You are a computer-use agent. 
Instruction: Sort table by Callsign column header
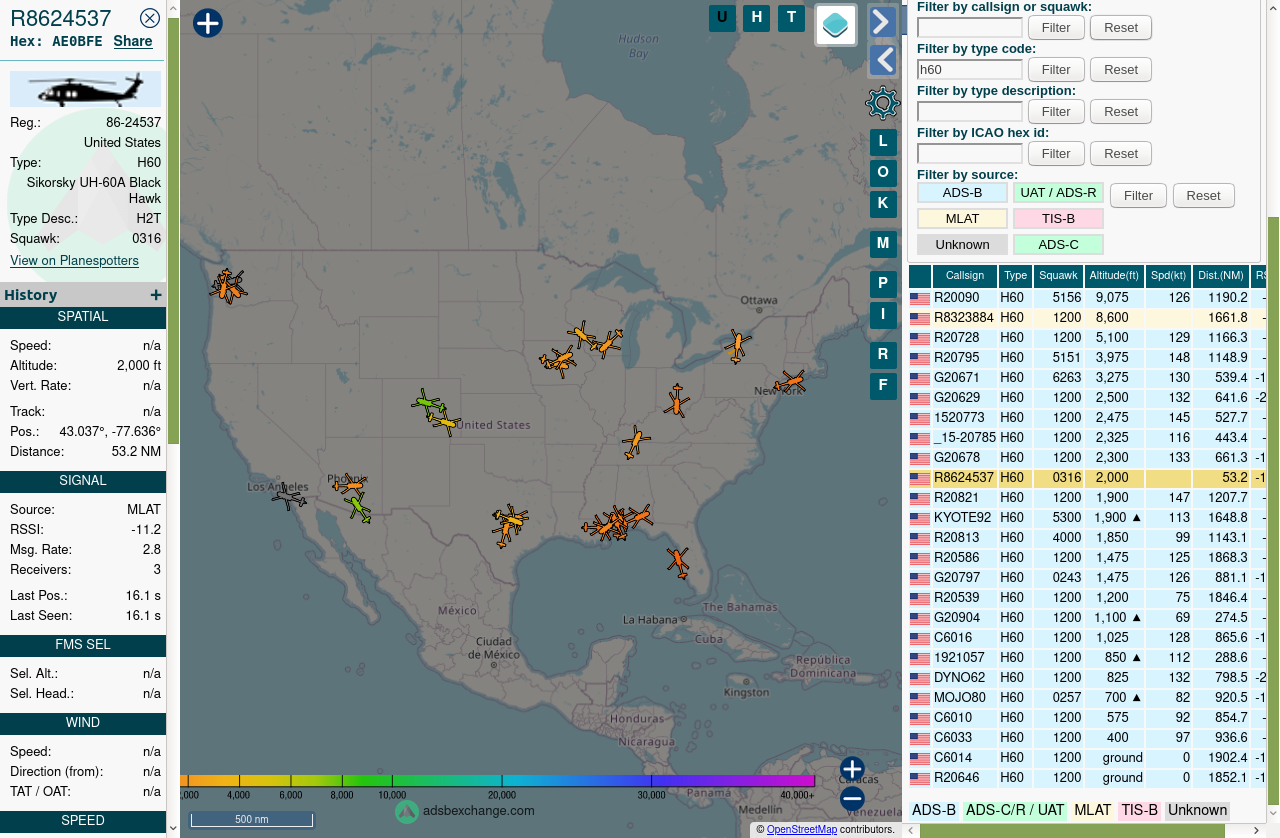click(965, 276)
